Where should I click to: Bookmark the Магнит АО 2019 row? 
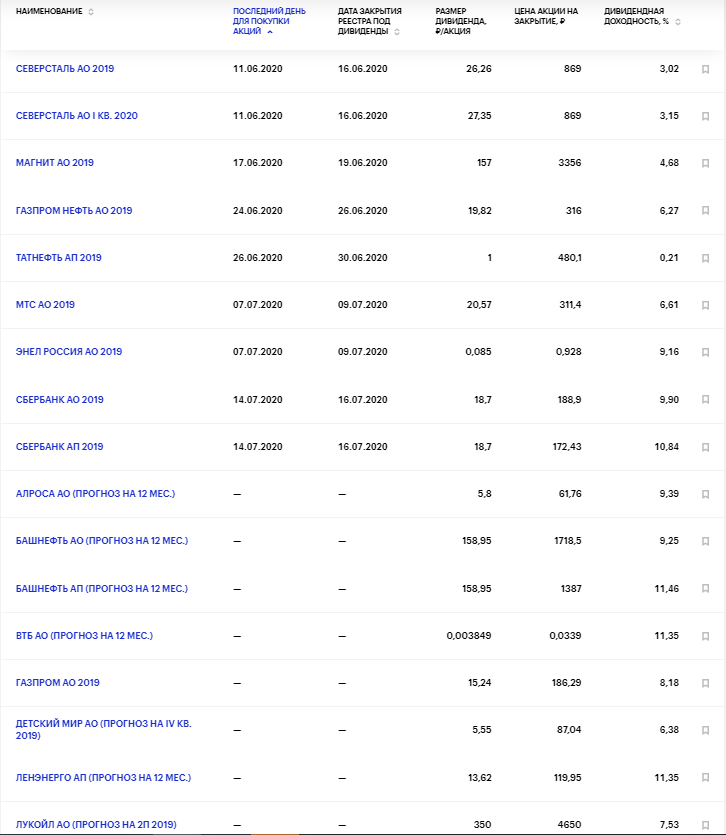point(705,163)
